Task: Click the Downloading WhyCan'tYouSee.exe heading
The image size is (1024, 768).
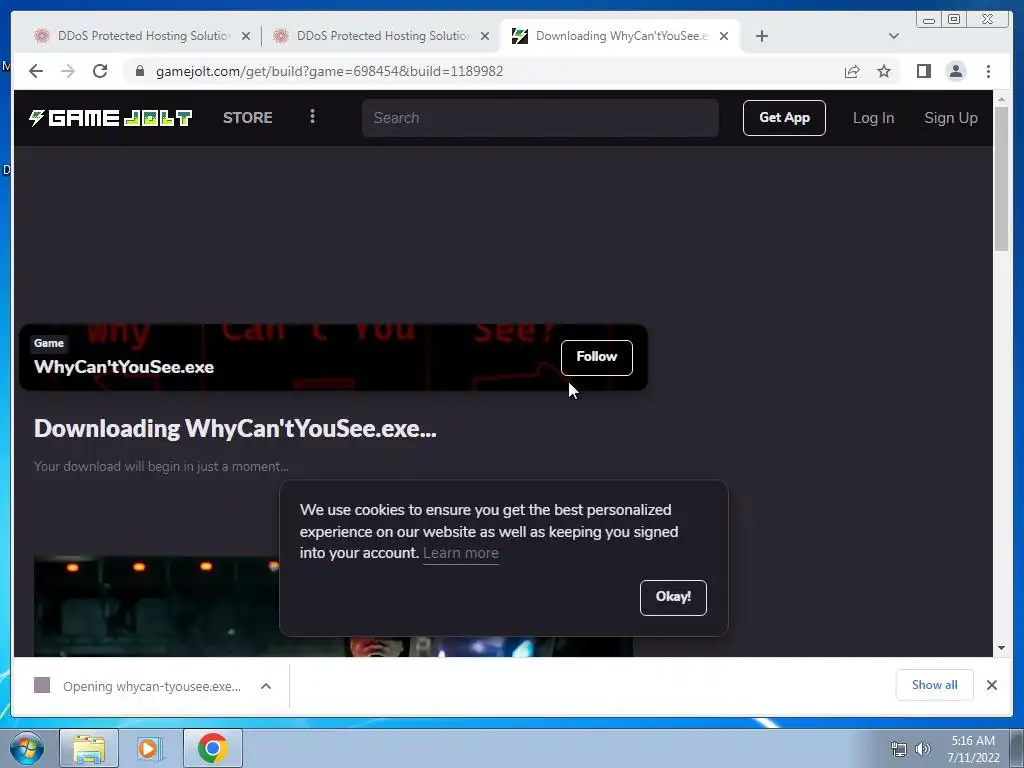Action: pos(235,428)
